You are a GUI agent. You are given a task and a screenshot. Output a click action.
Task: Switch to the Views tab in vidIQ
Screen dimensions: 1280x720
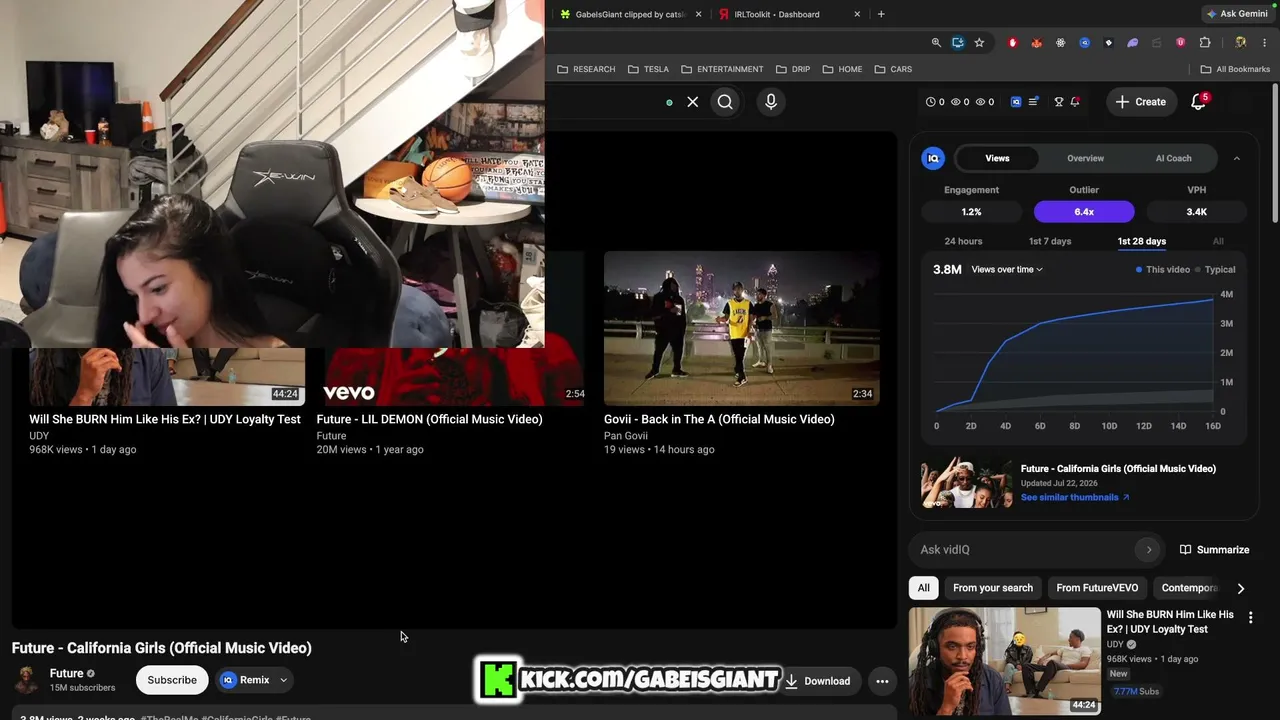pos(997,158)
